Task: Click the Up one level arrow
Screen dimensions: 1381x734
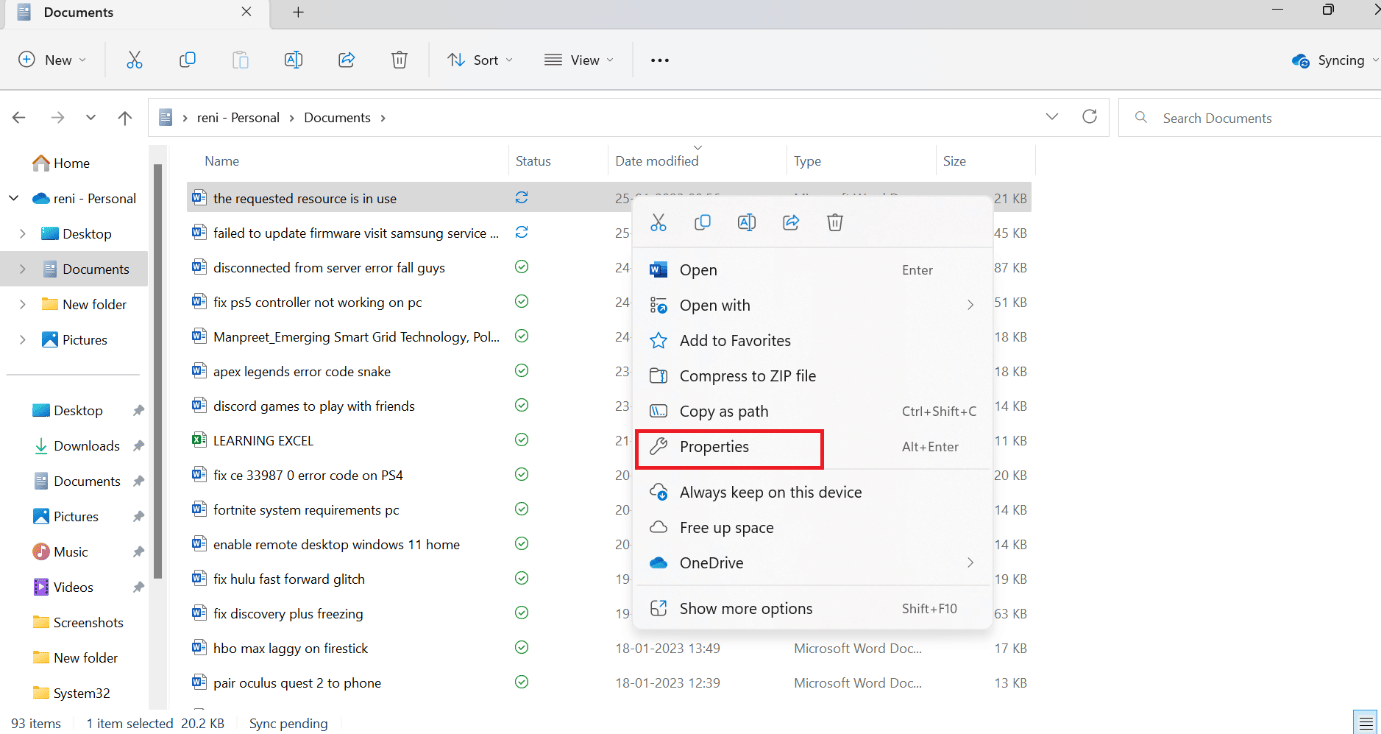Action: [125, 118]
